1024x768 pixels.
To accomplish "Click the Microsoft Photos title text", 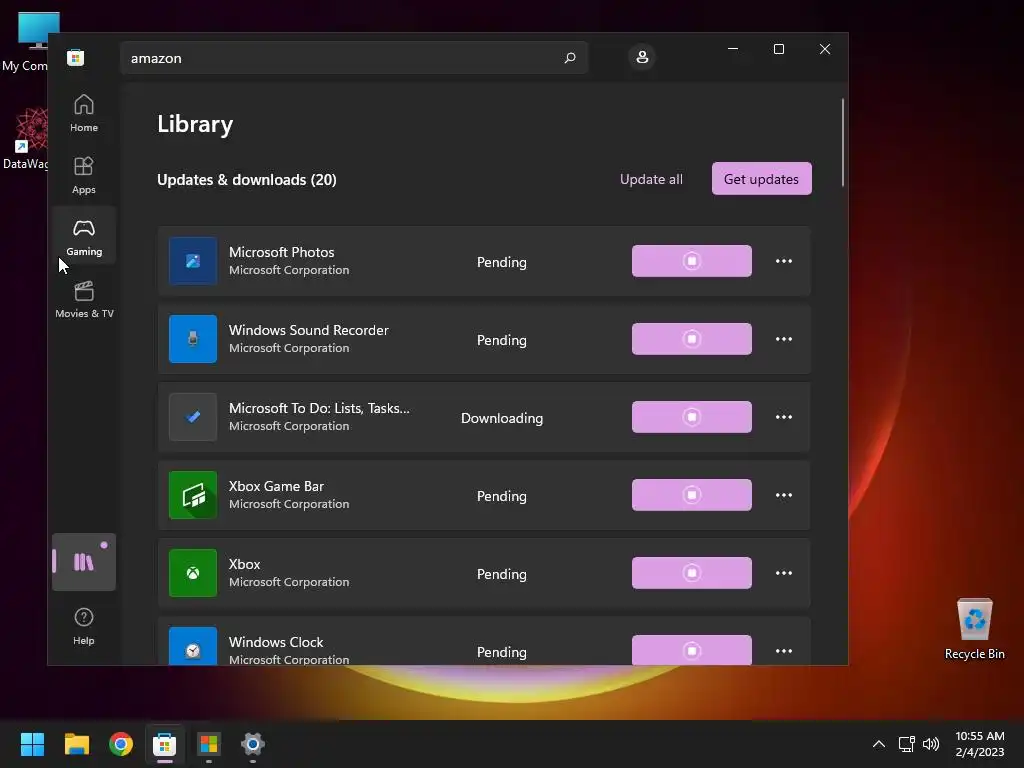I will pyautogui.click(x=281, y=252).
